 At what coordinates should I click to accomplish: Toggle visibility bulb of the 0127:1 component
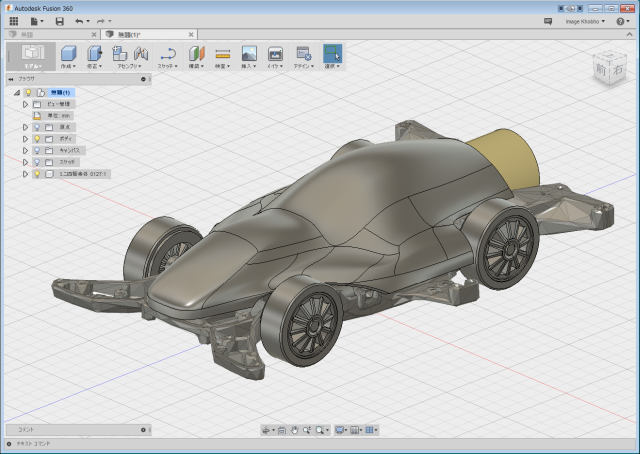[x=37, y=174]
